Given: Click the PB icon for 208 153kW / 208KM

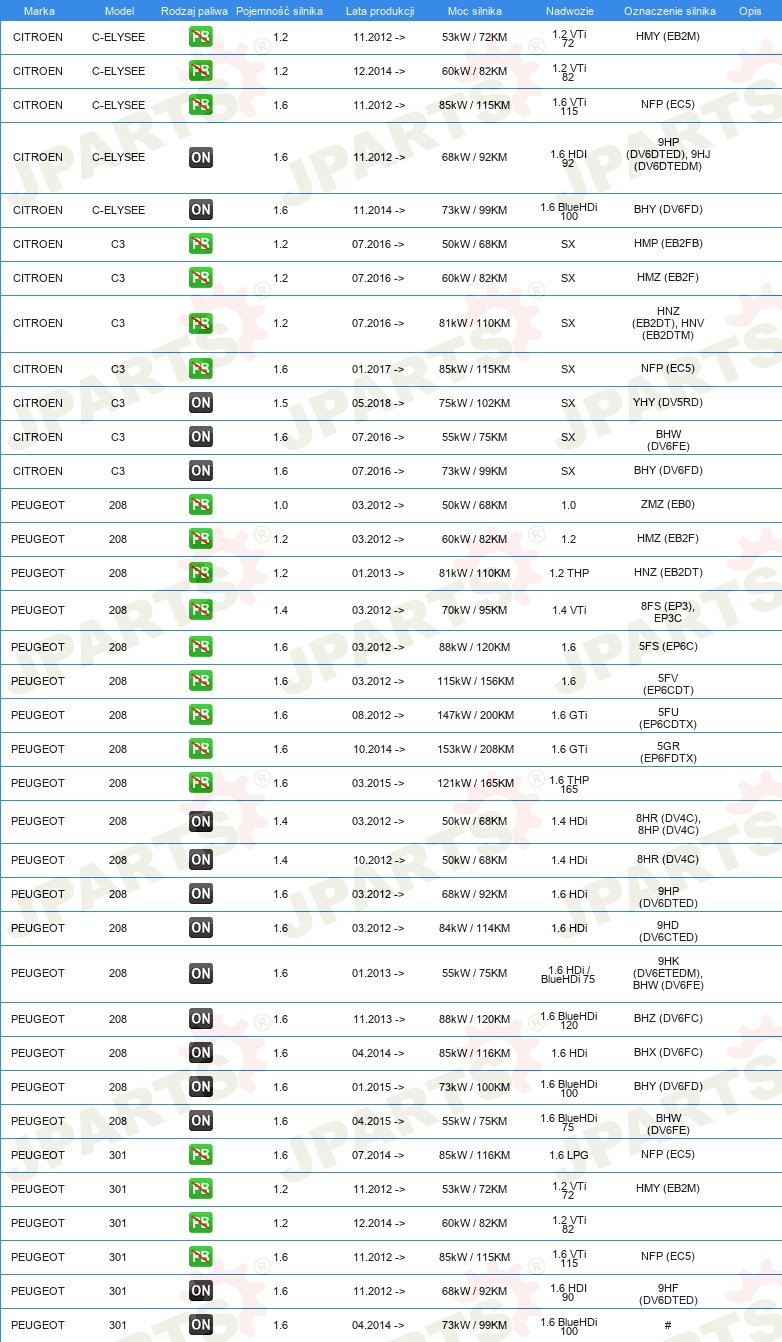Looking at the screenshot, I should point(201,749).
